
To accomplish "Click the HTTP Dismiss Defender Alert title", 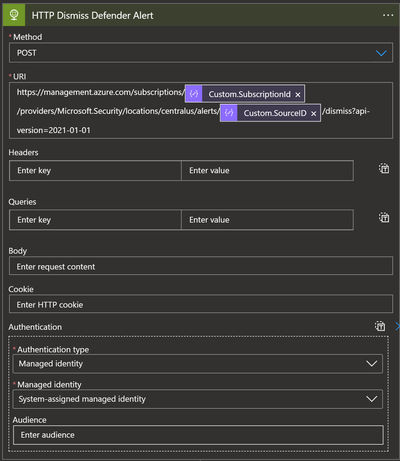I will click(x=92, y=15).
